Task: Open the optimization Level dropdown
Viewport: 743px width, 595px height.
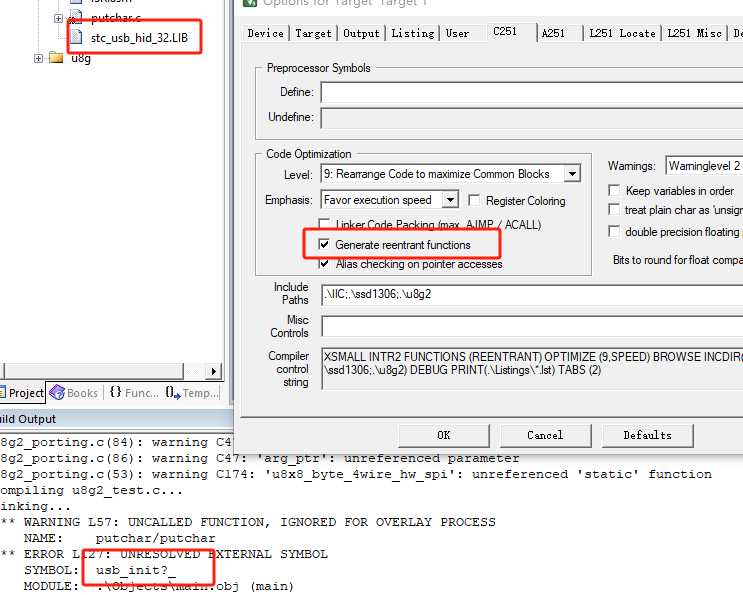Action: (x=572, y=174)
